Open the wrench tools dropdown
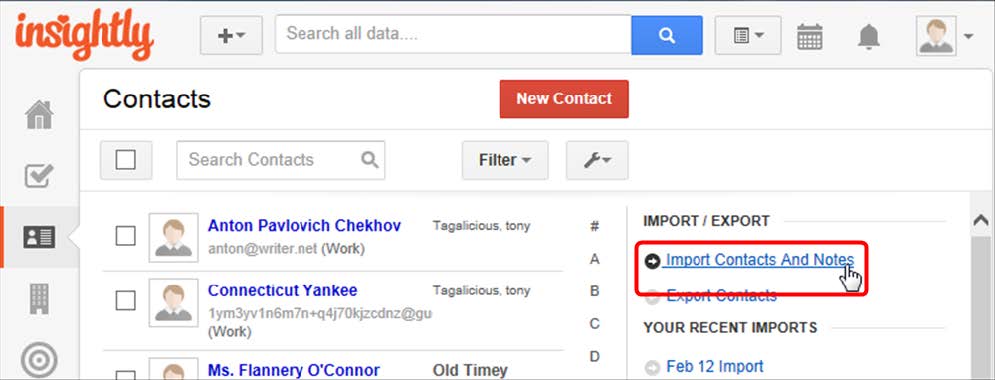This screenshot has height=380, width=995. 597,161
